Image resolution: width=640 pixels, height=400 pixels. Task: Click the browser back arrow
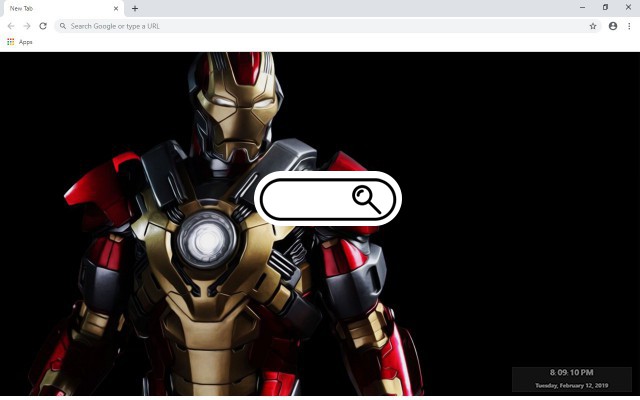pos(11,26)
